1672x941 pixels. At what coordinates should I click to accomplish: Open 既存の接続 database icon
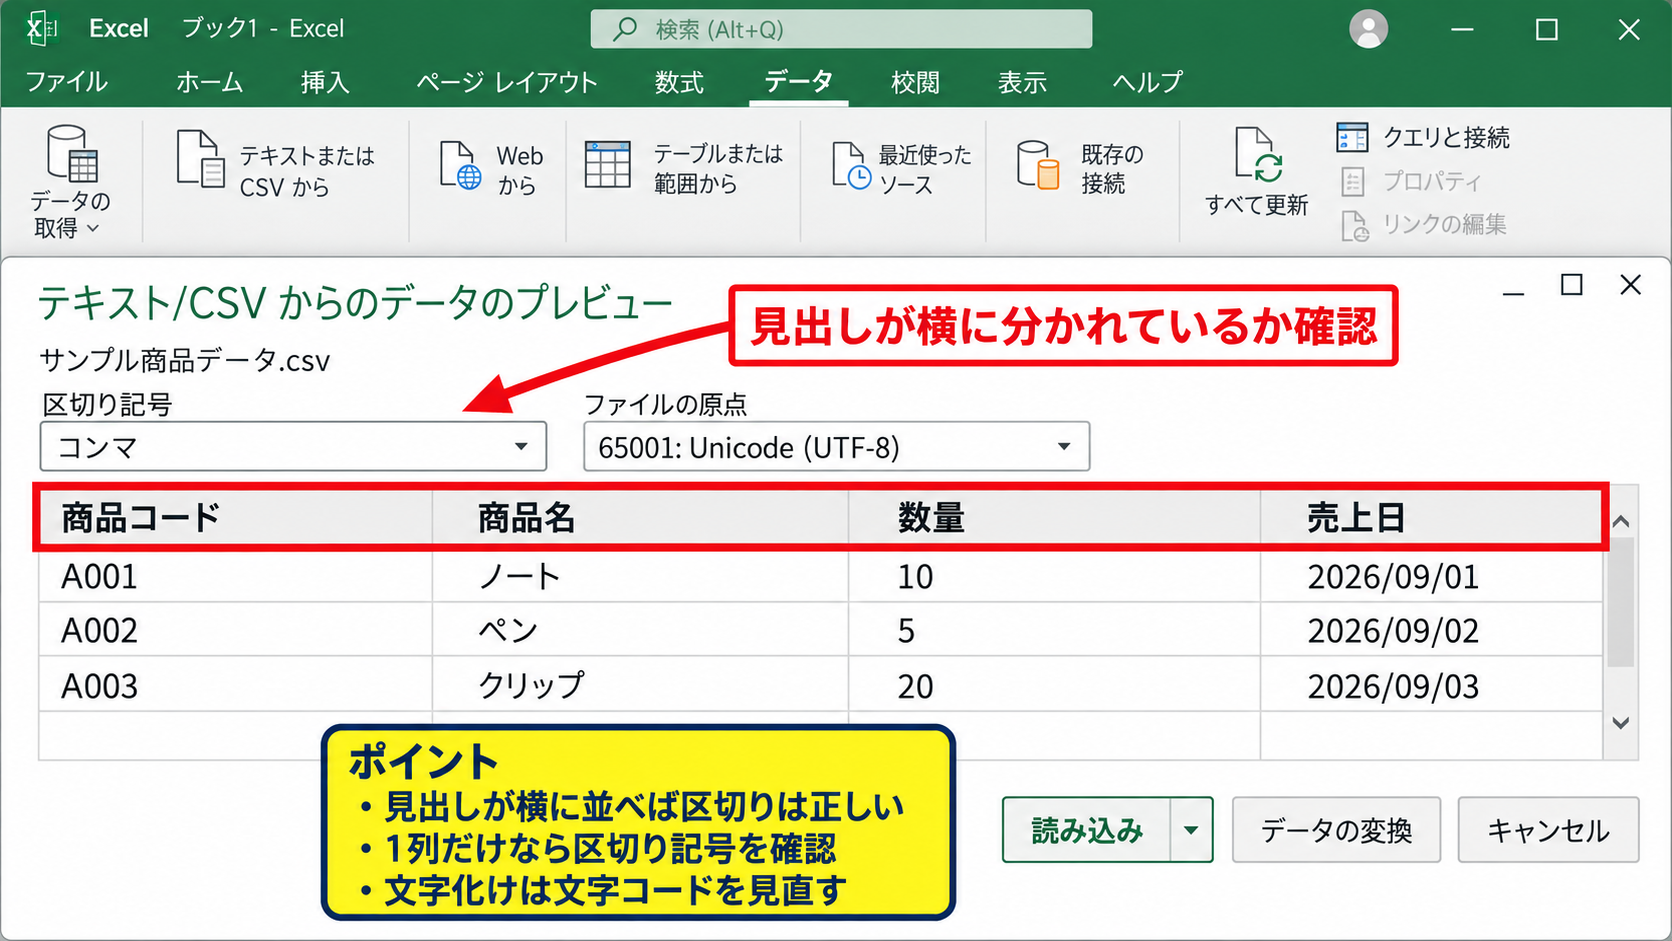coord(1038,165)
